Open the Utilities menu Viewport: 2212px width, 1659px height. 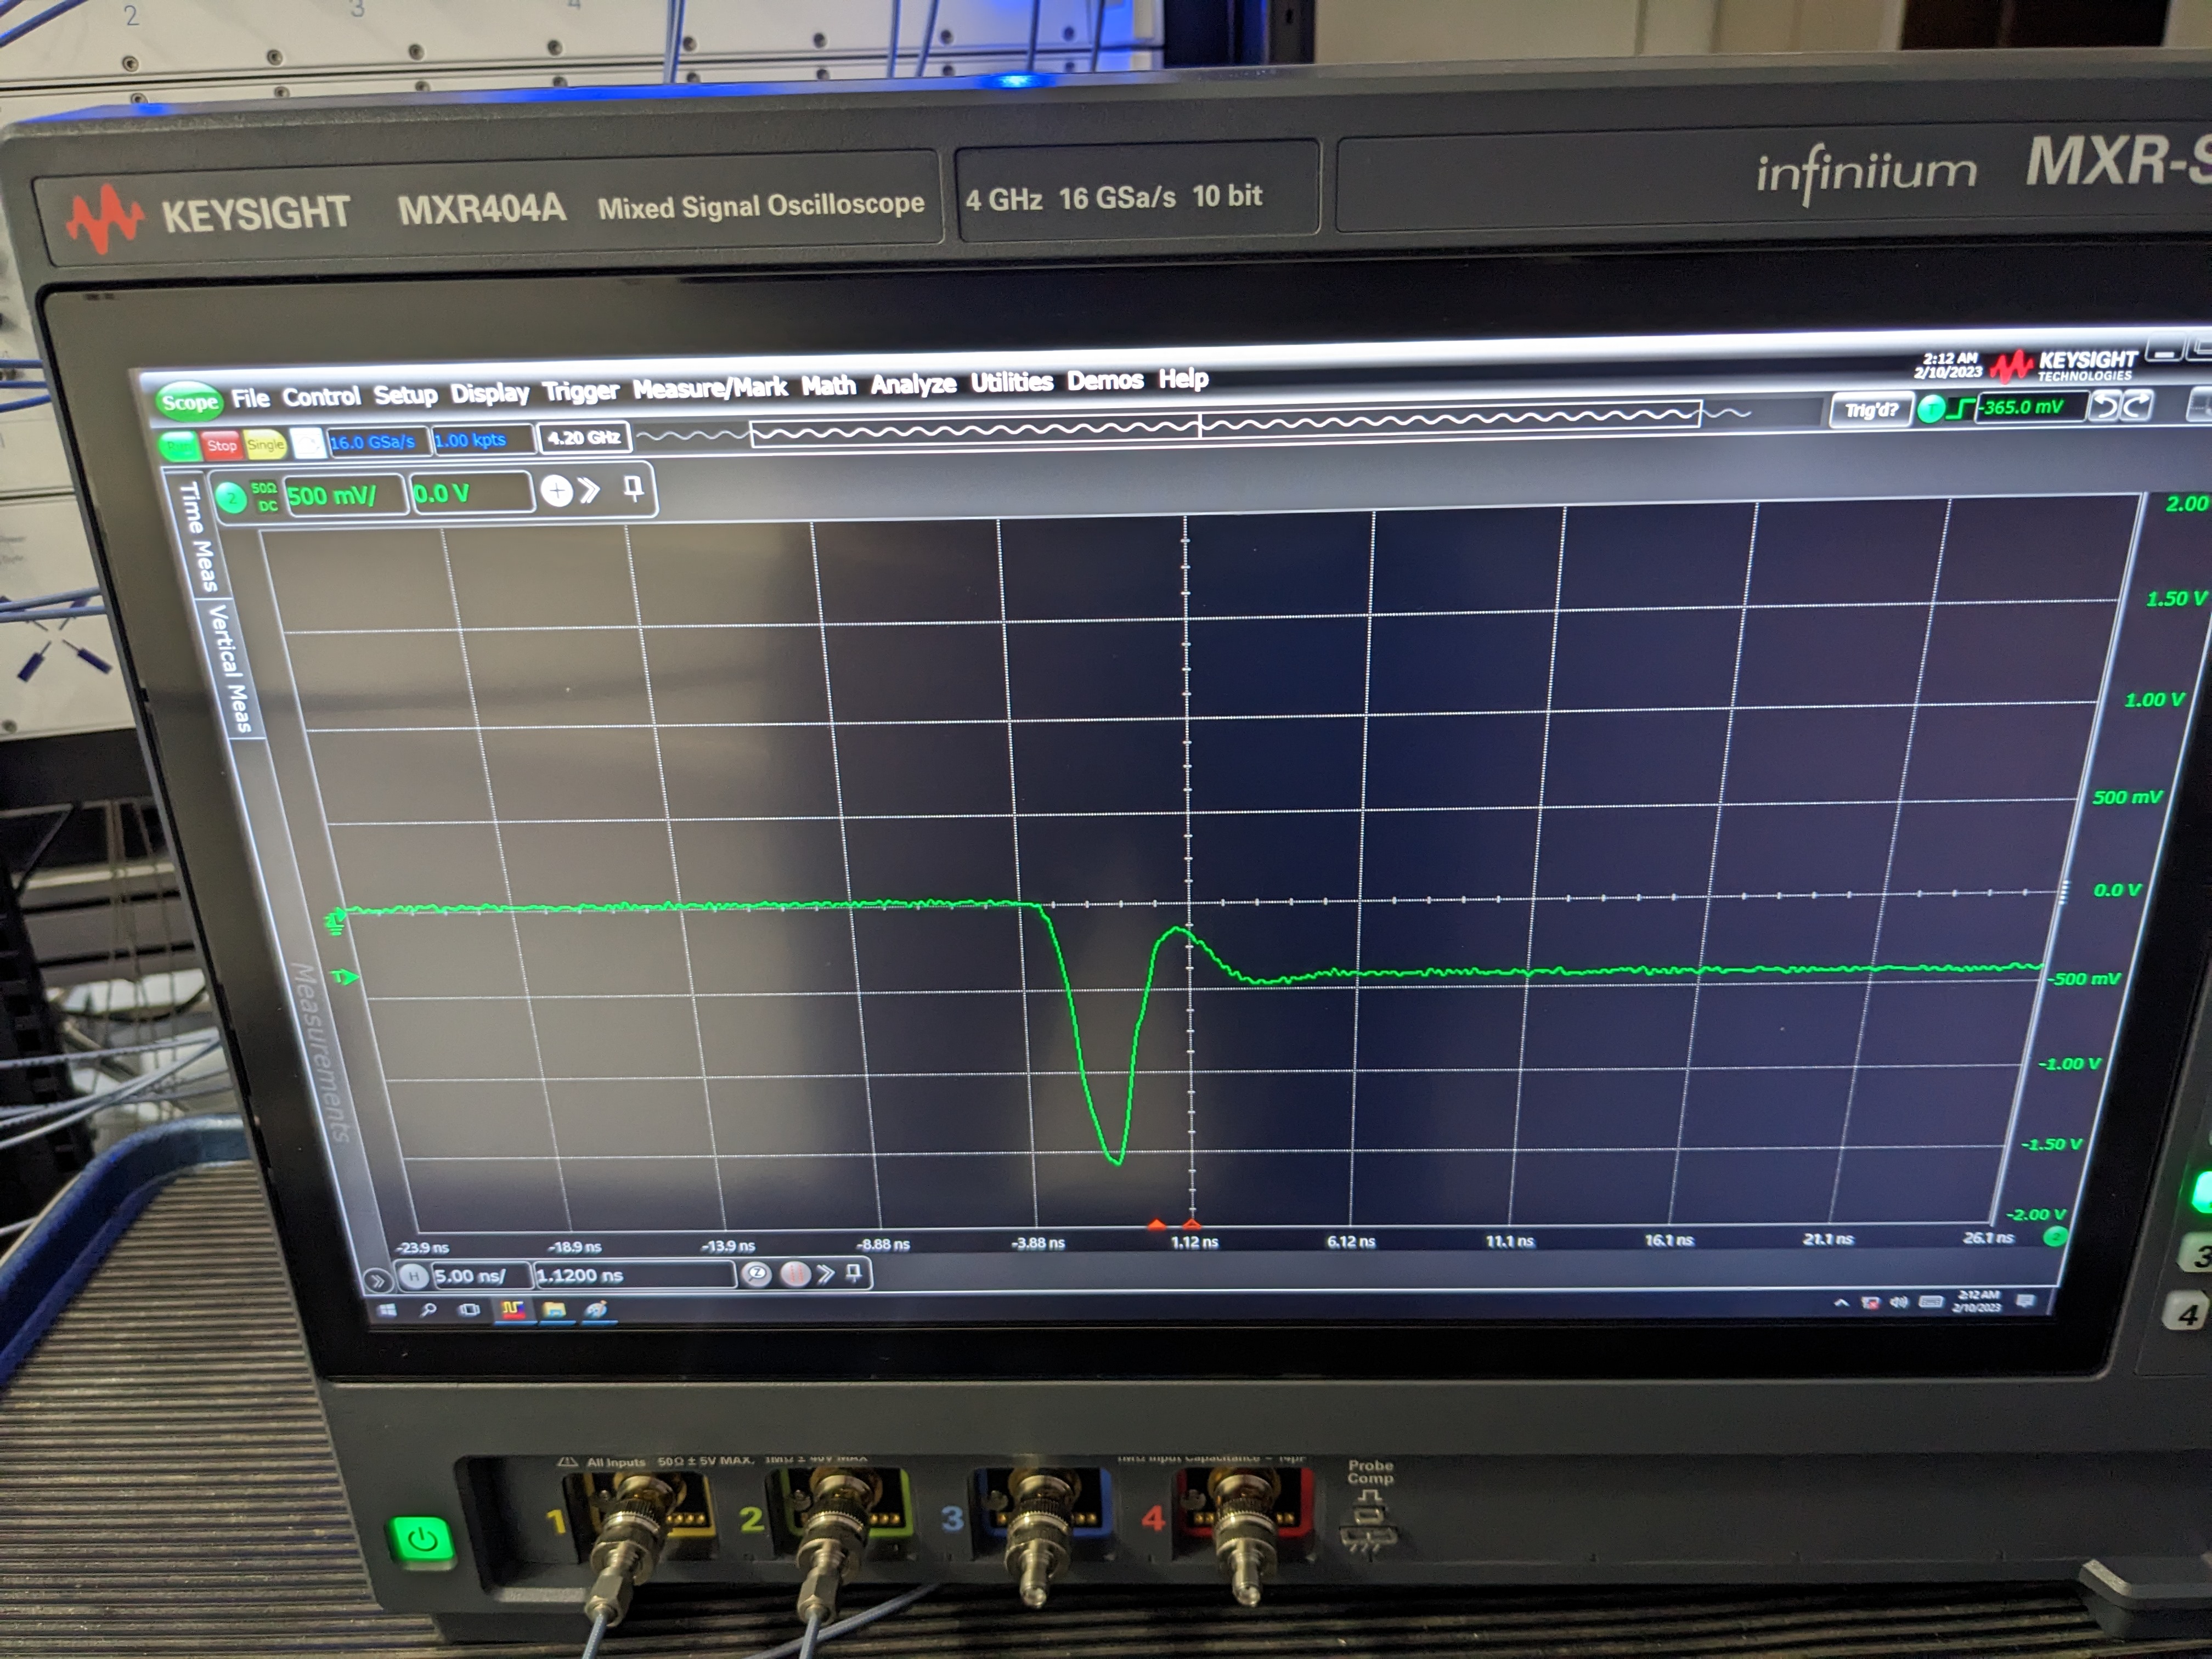tap(1011, 381)
